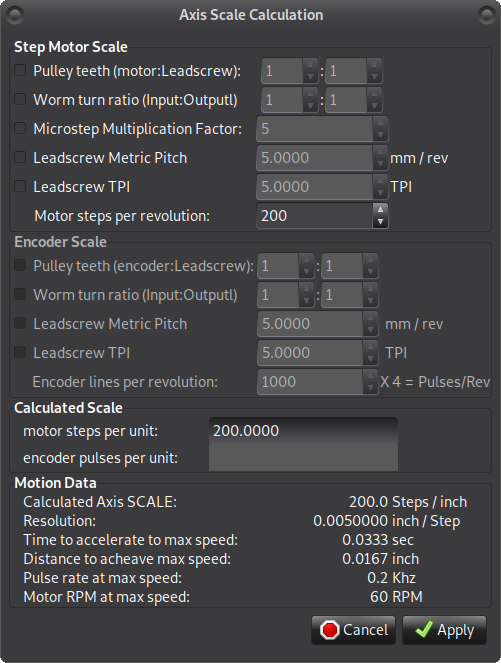Click the Step Motor Leadscrew Metric Pitch value field

[x=314, y=158]
